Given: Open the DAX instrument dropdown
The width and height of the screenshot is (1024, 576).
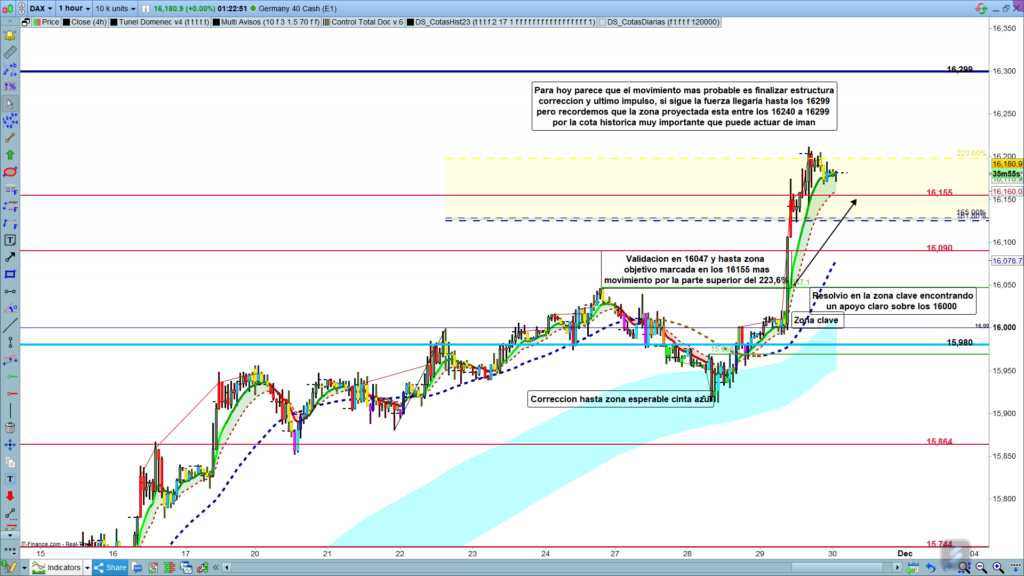Looking at the screenshot, I should click(39, 7).
